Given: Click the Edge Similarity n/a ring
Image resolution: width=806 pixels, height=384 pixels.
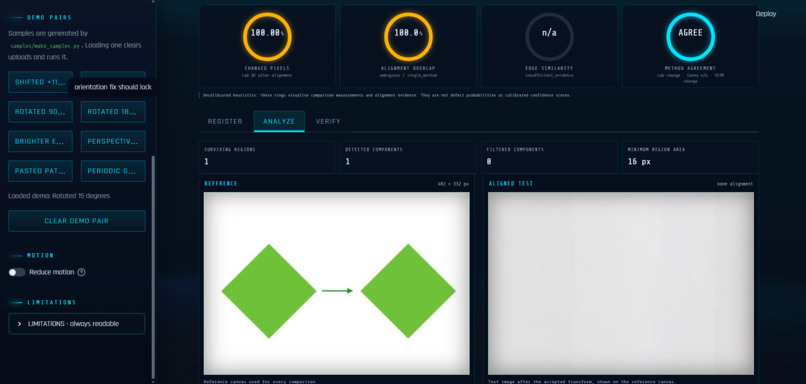Looking at the screenshot, I should 549,36.
